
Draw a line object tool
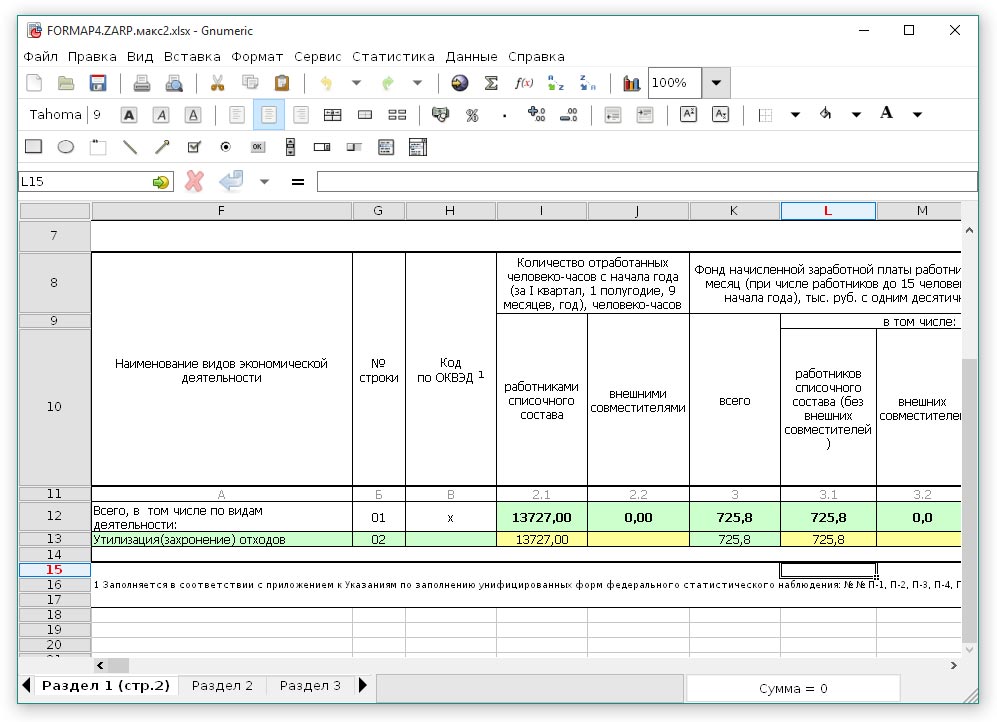130,147
